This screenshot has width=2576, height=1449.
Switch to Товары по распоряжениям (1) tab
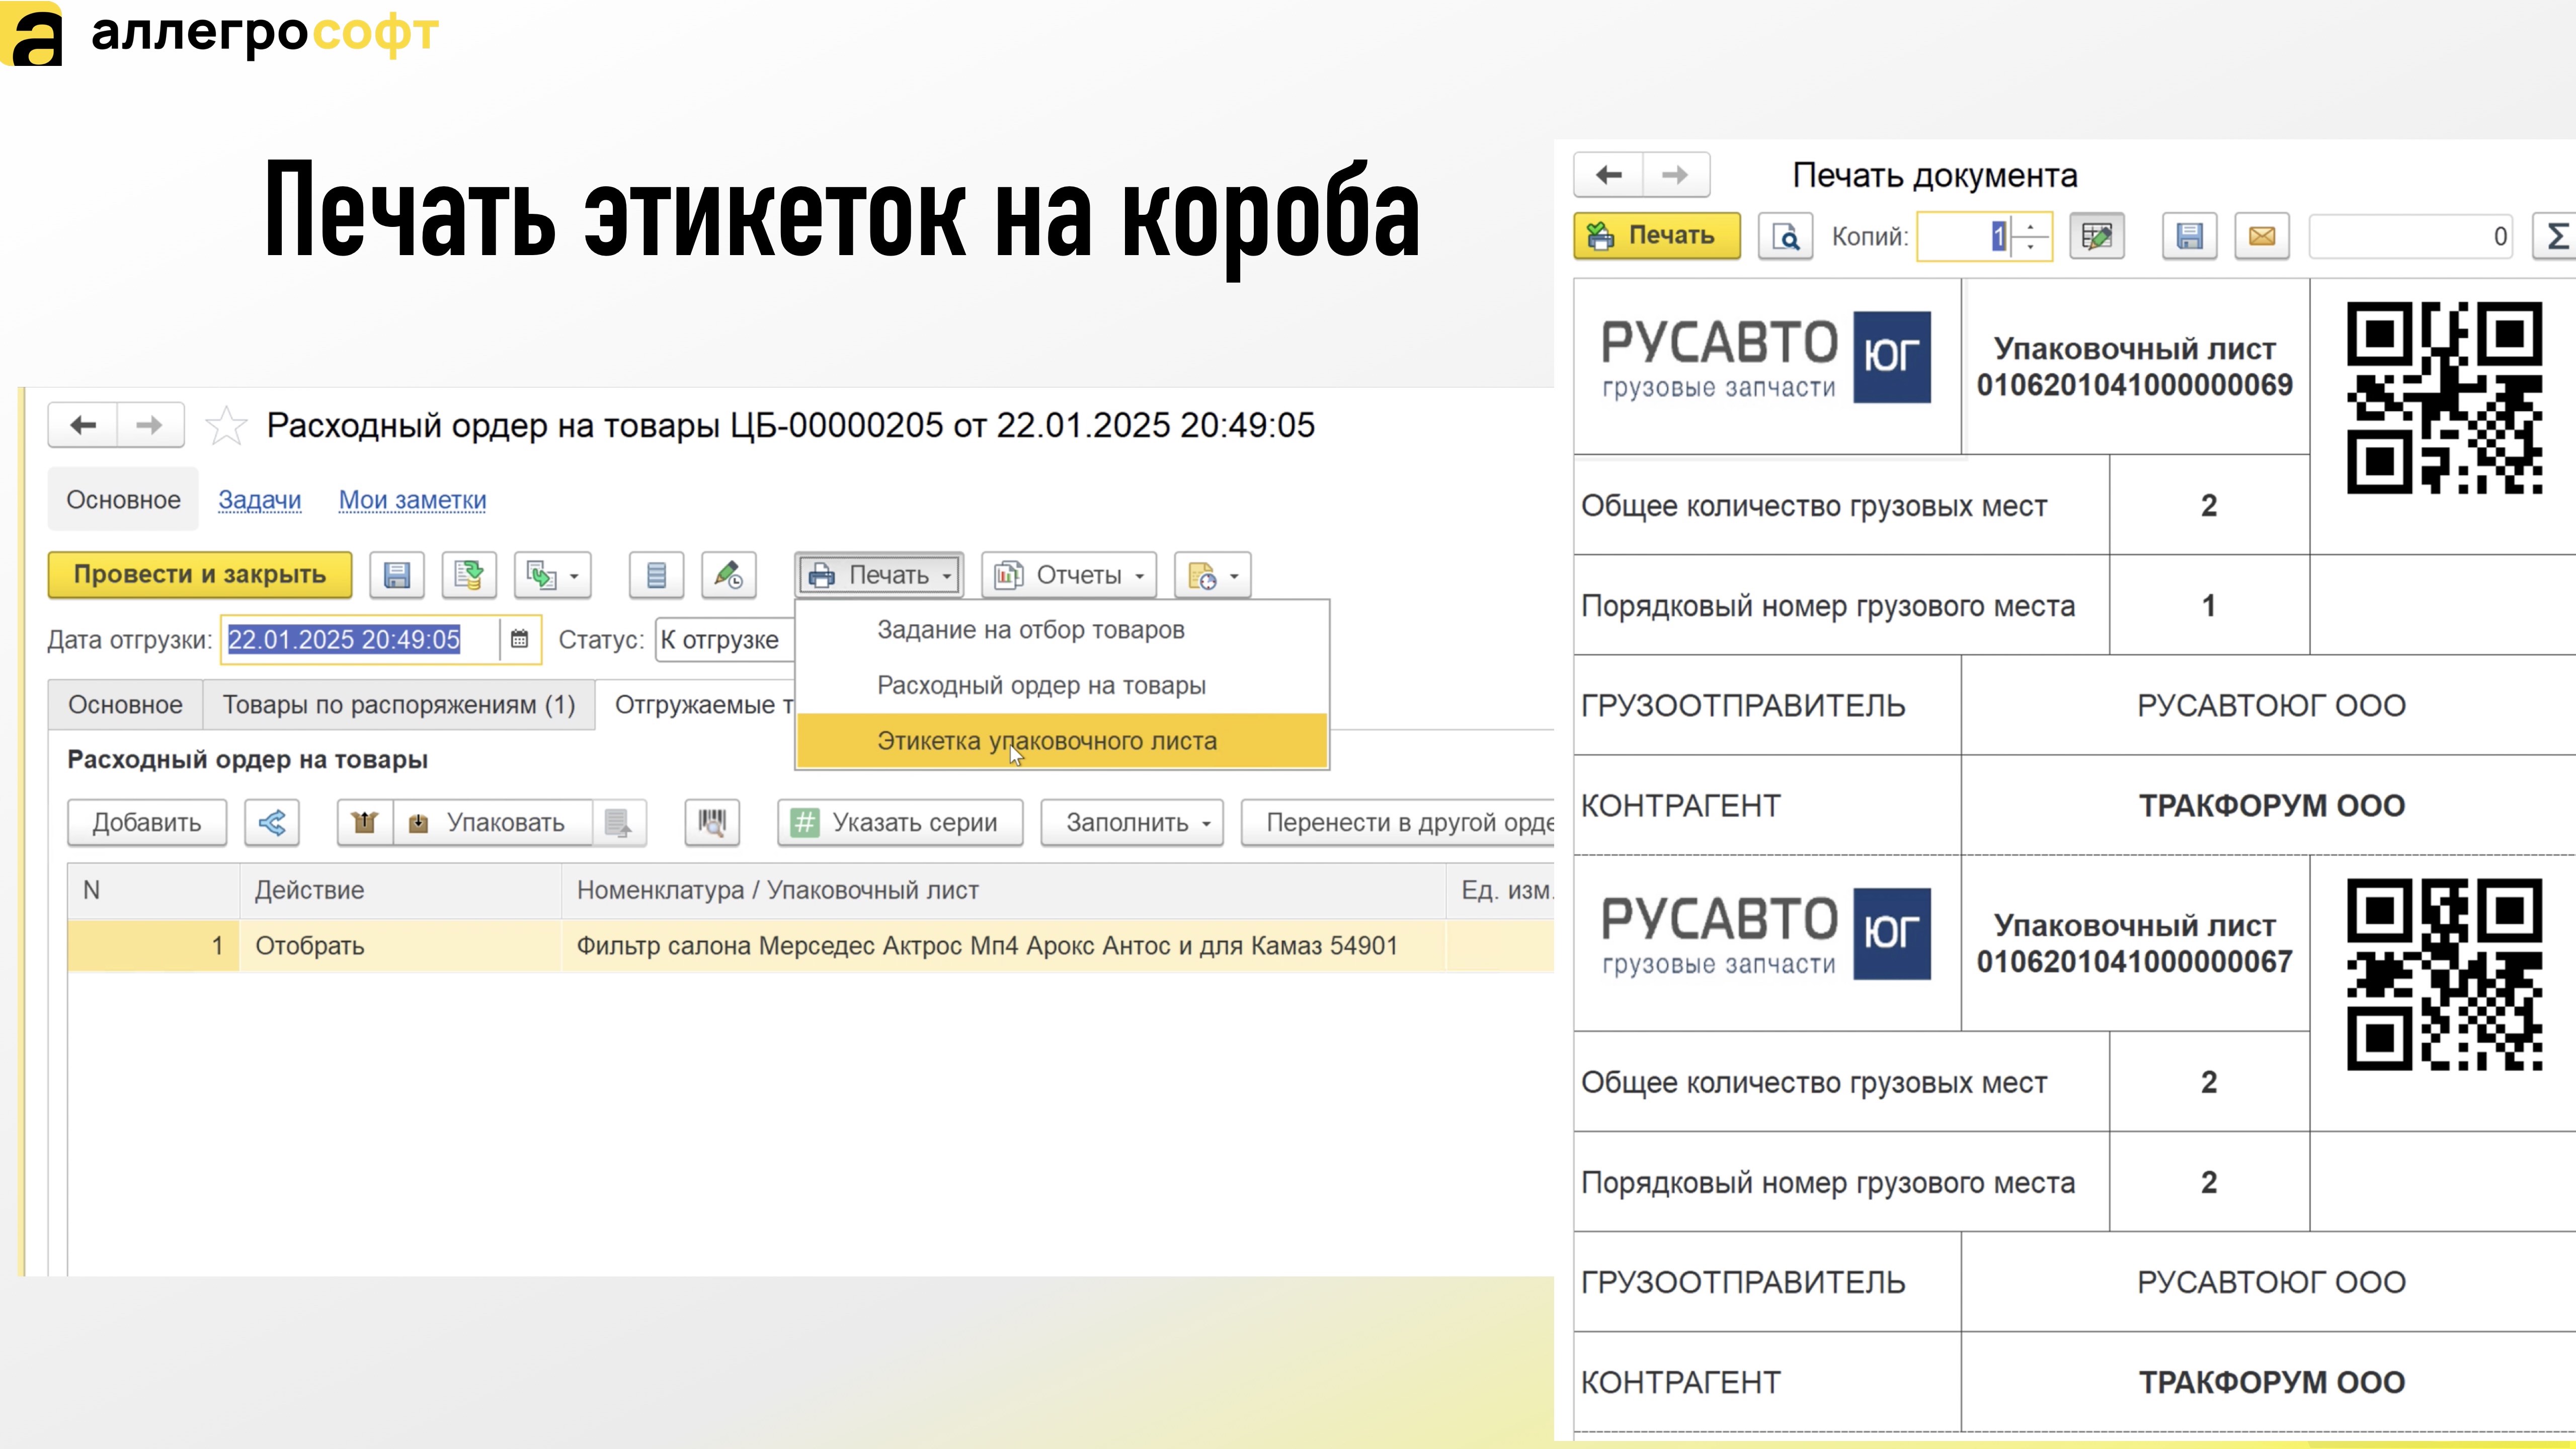pyautogui.click(x=399, y=705)
